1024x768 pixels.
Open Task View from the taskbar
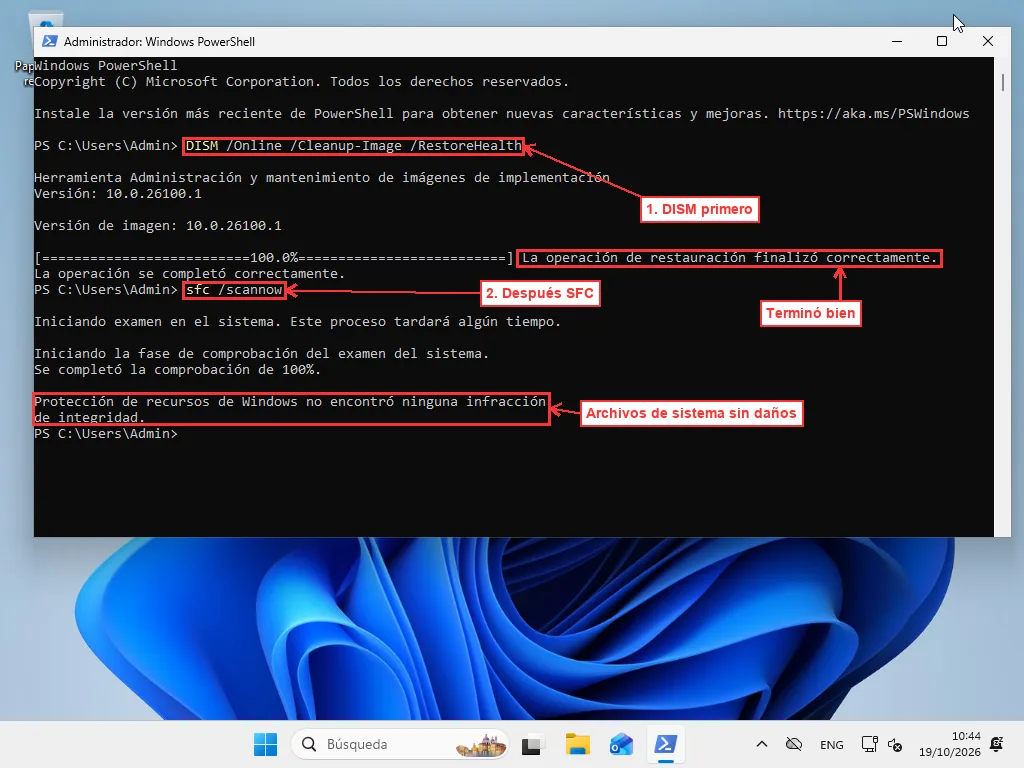point(534,744)
